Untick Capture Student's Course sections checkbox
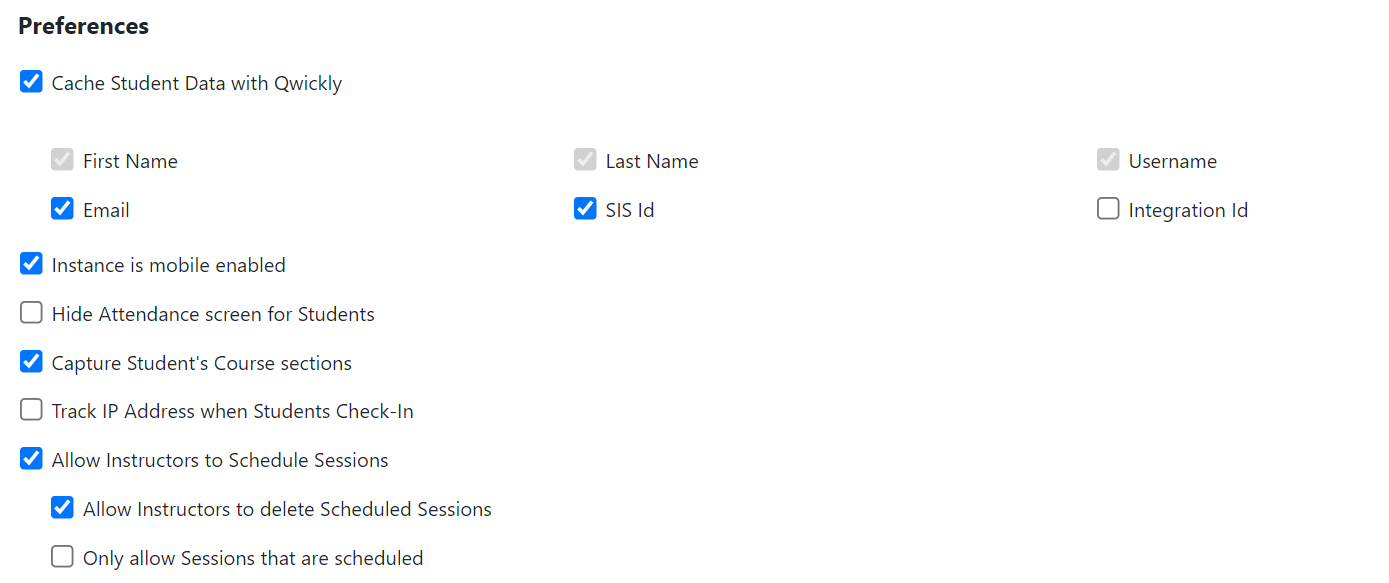1389x583 pixels. pos(31,362)
